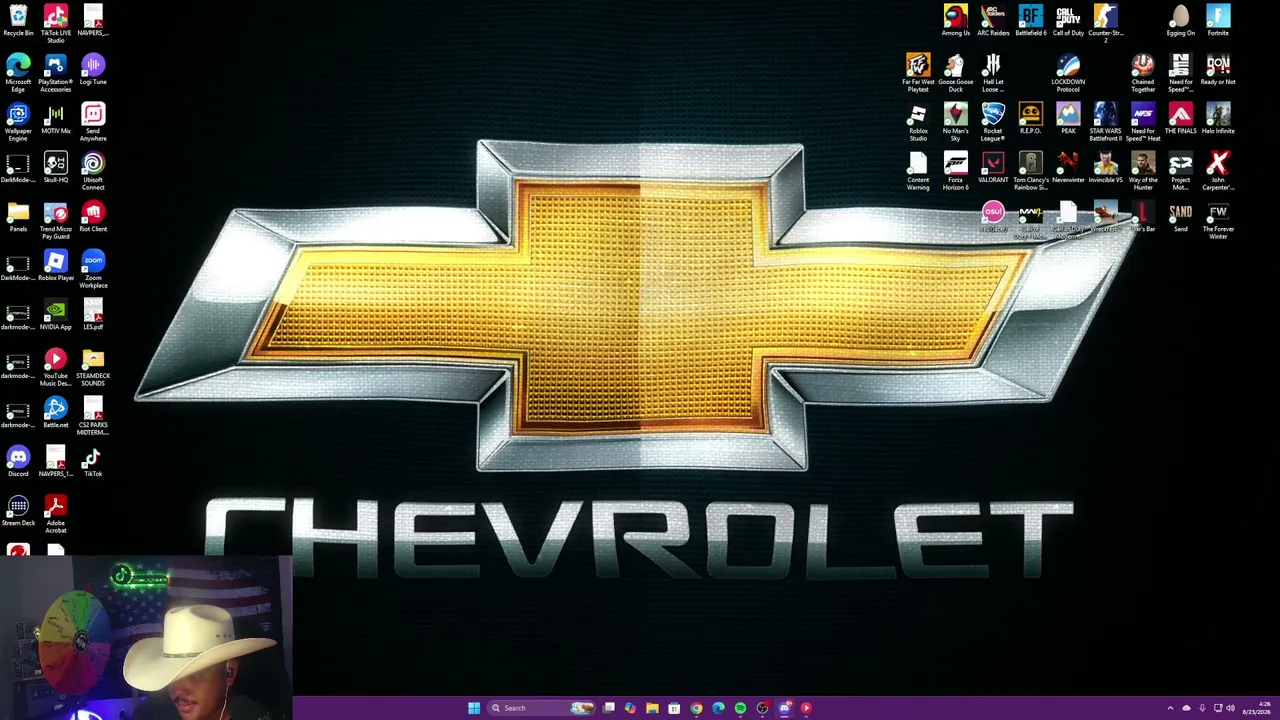The height and width of the screenshot is (720, 1280).
Task: Launch Trend Micro Pay Guard
Action: [x=56, y=220]
